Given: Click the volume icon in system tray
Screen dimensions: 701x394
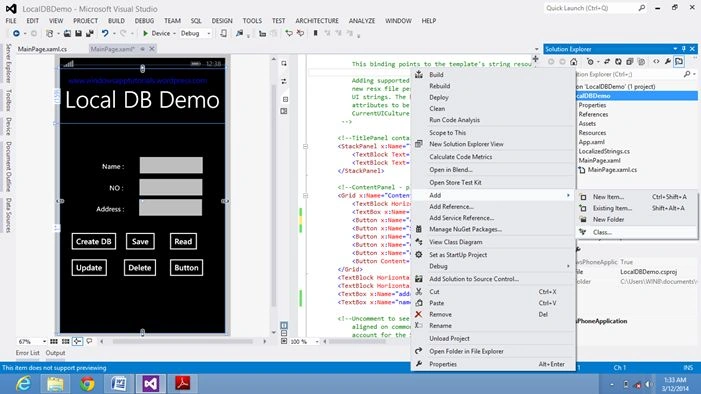Looking at the screenshot, I should pyautogui.click(x=648, y=385).
